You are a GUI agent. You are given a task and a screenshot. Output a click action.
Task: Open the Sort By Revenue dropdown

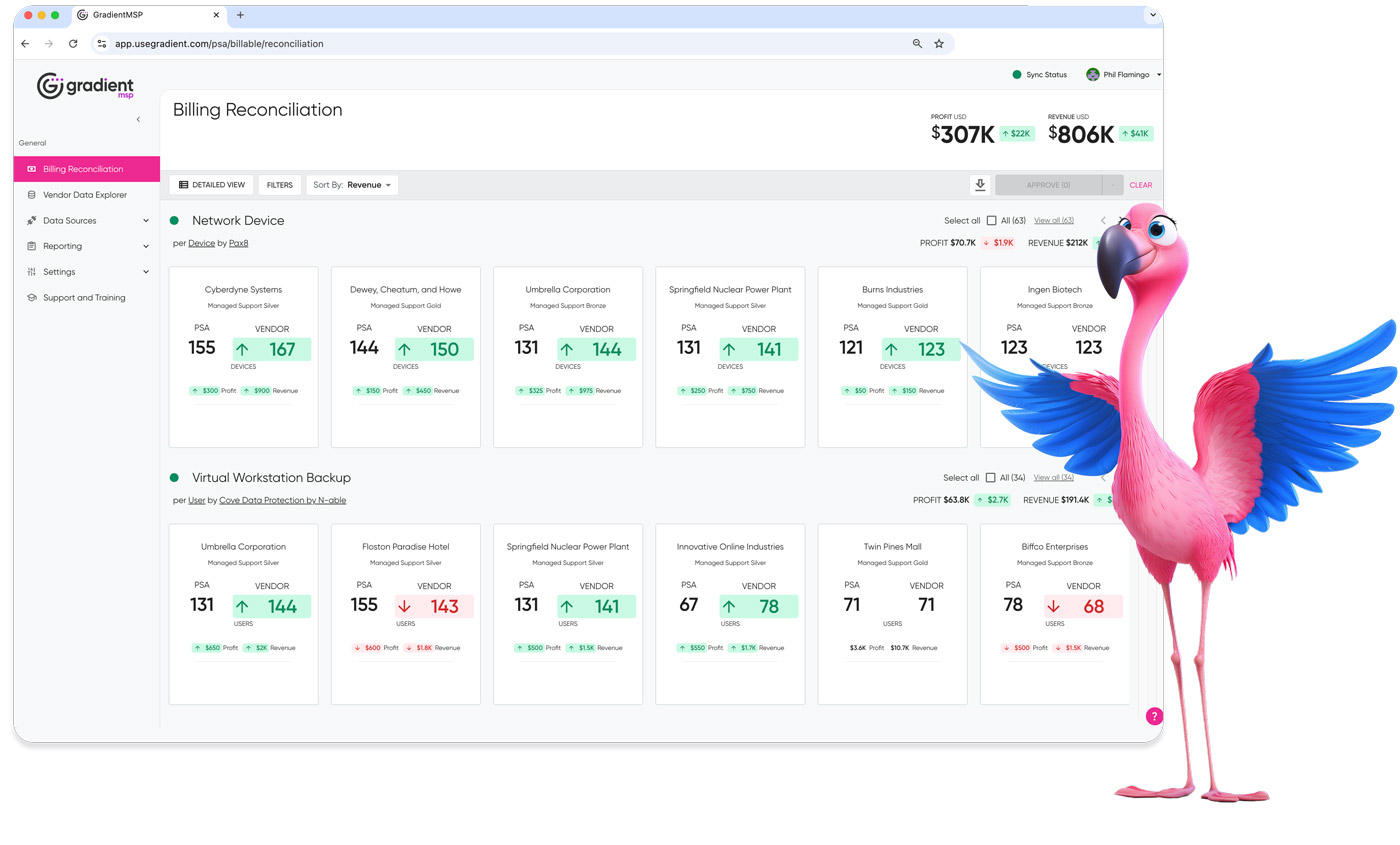[352, 185]
